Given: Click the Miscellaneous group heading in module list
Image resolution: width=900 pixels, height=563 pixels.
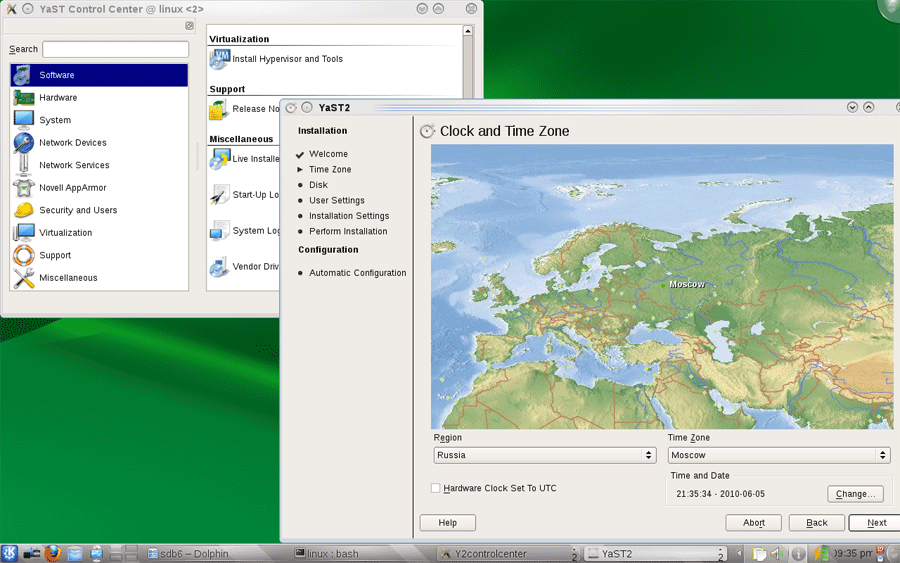Looking at the screenshot, I should tap(241, 139).
